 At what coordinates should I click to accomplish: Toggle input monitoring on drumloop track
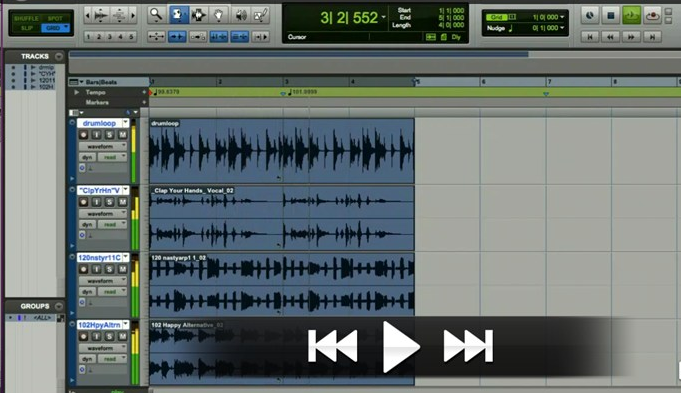point(96,135)
